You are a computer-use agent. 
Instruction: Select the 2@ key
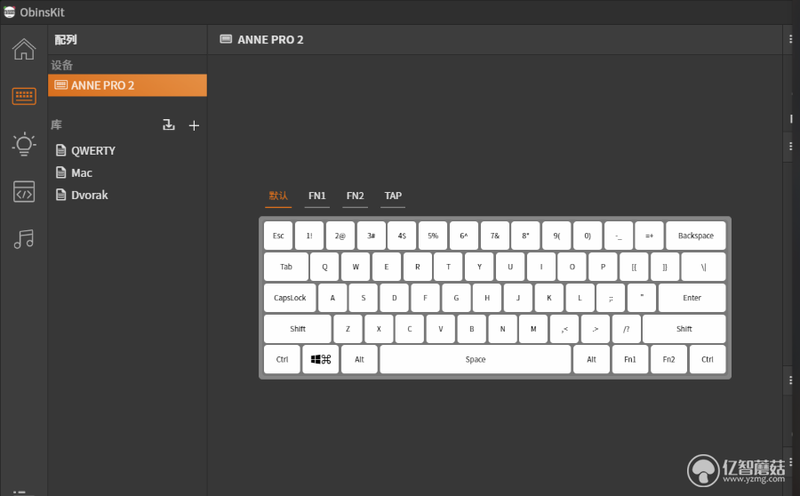click(340, 236)
